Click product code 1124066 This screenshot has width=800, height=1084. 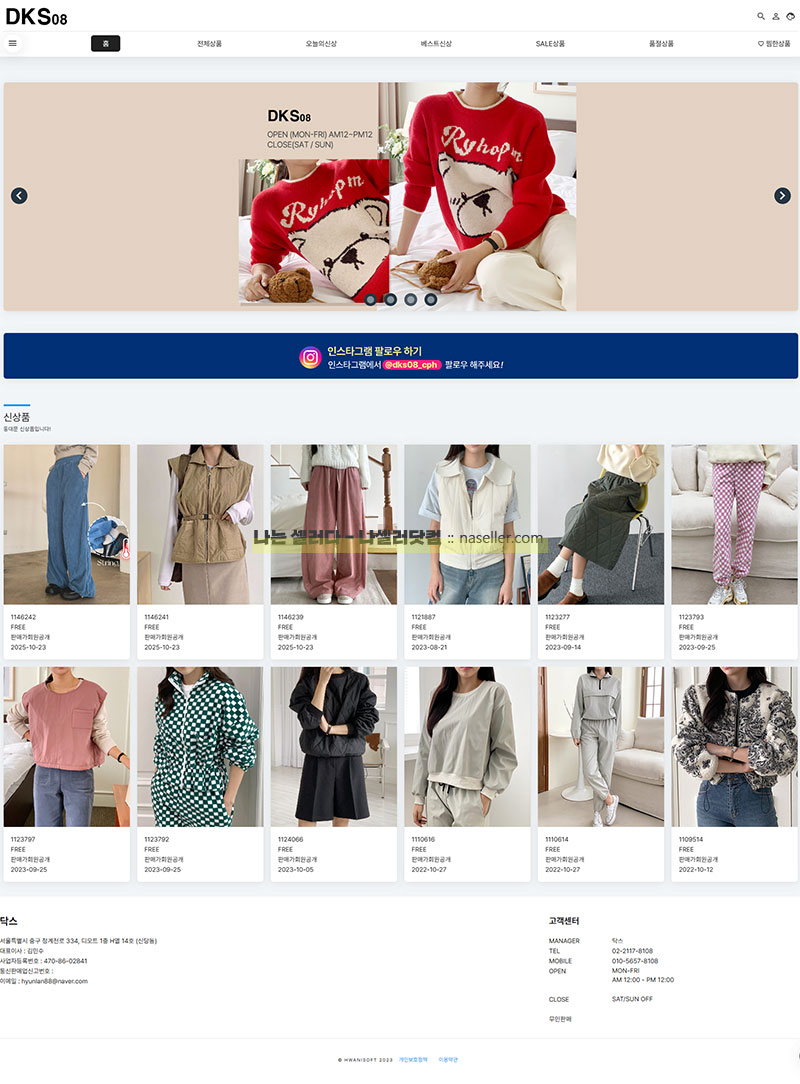pos(290,839)
